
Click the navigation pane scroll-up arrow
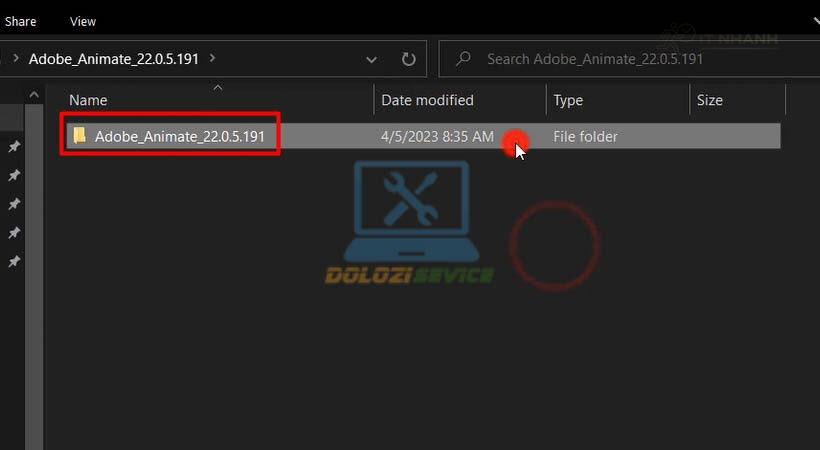pyautogui.click(x=34, y=95)
